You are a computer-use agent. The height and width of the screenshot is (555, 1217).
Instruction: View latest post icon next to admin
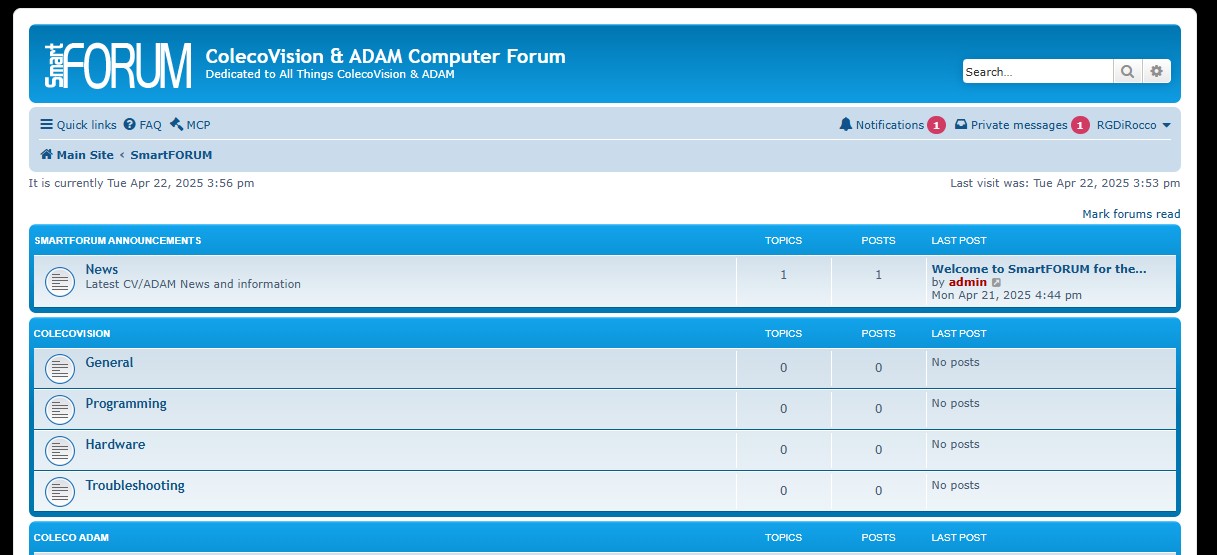click(x=996, y=283)
